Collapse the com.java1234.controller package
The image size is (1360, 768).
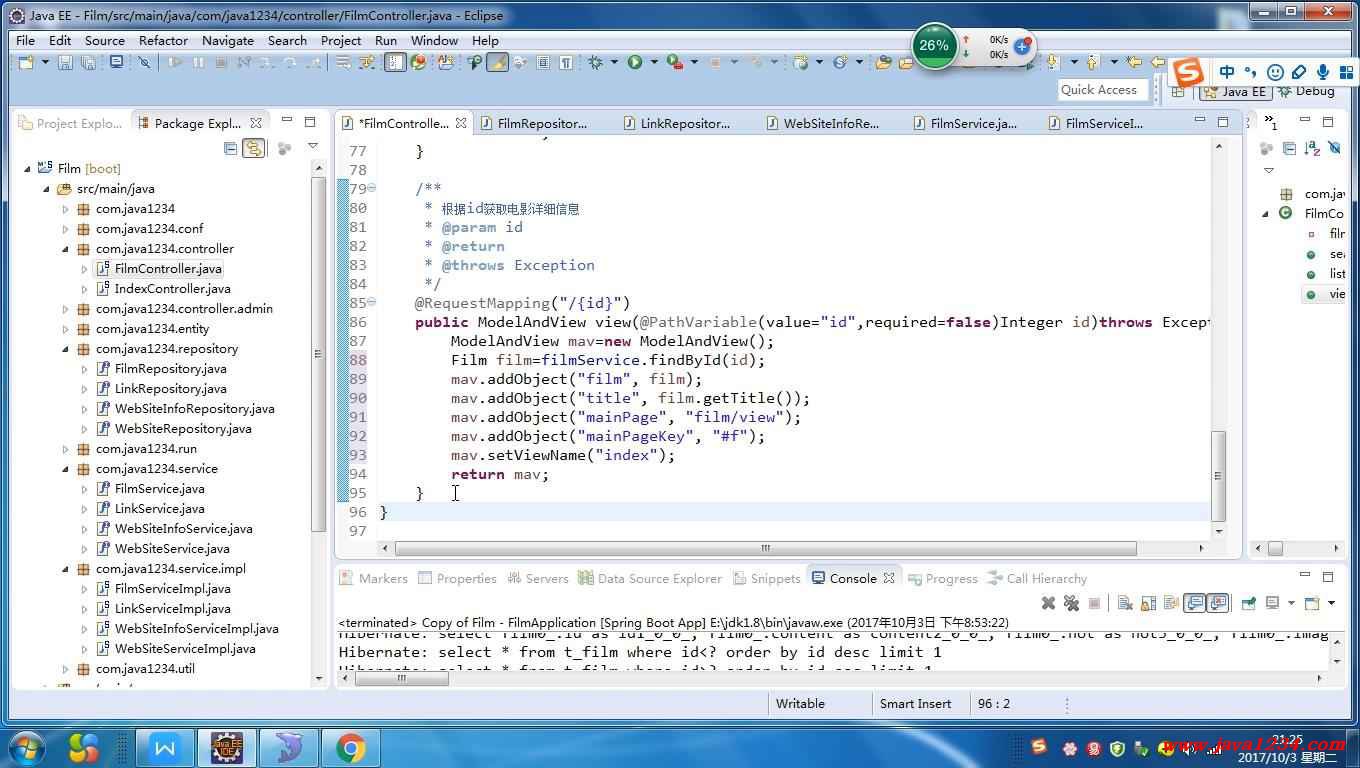coord(65,249)
